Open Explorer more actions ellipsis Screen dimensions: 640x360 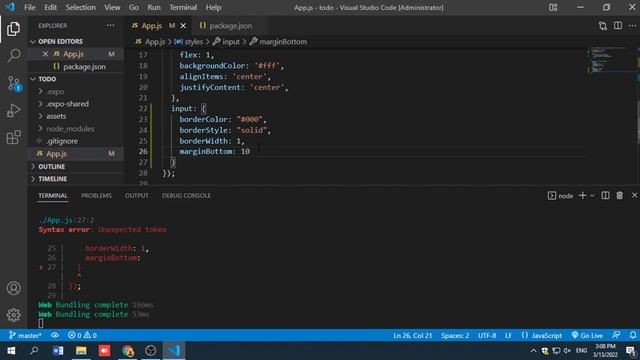click(x=111, y=25)
